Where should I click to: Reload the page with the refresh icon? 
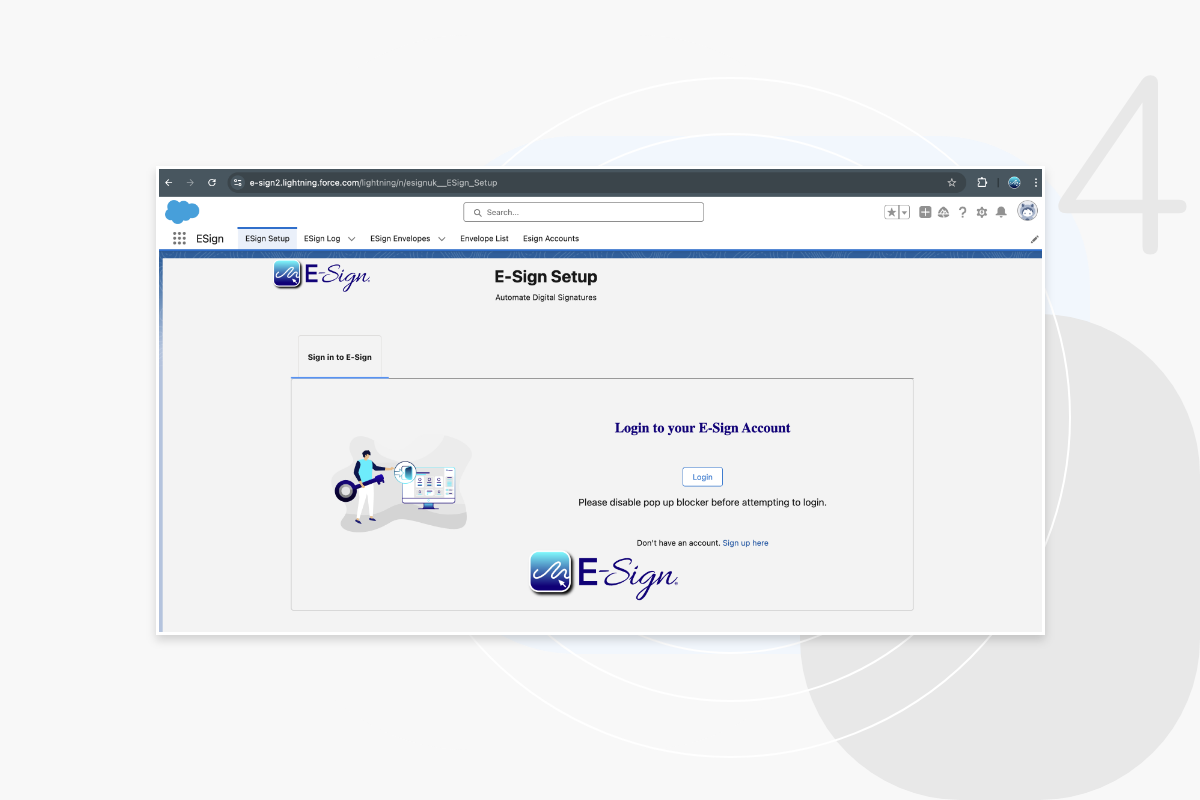click(212, 183)
